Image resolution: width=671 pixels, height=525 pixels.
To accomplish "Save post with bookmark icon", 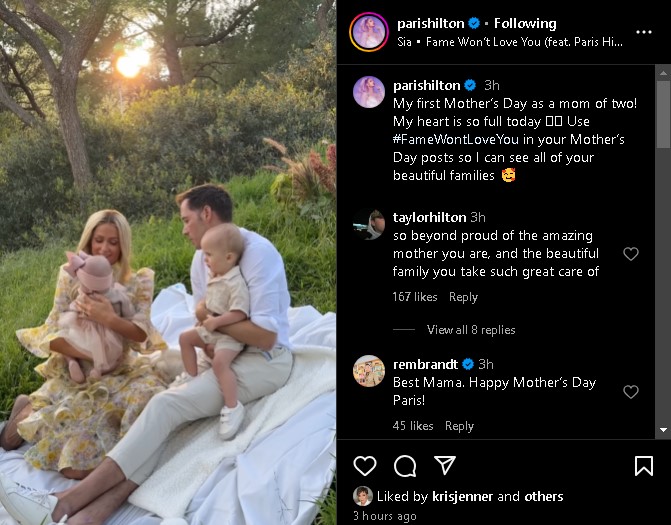I will [644, 466].
